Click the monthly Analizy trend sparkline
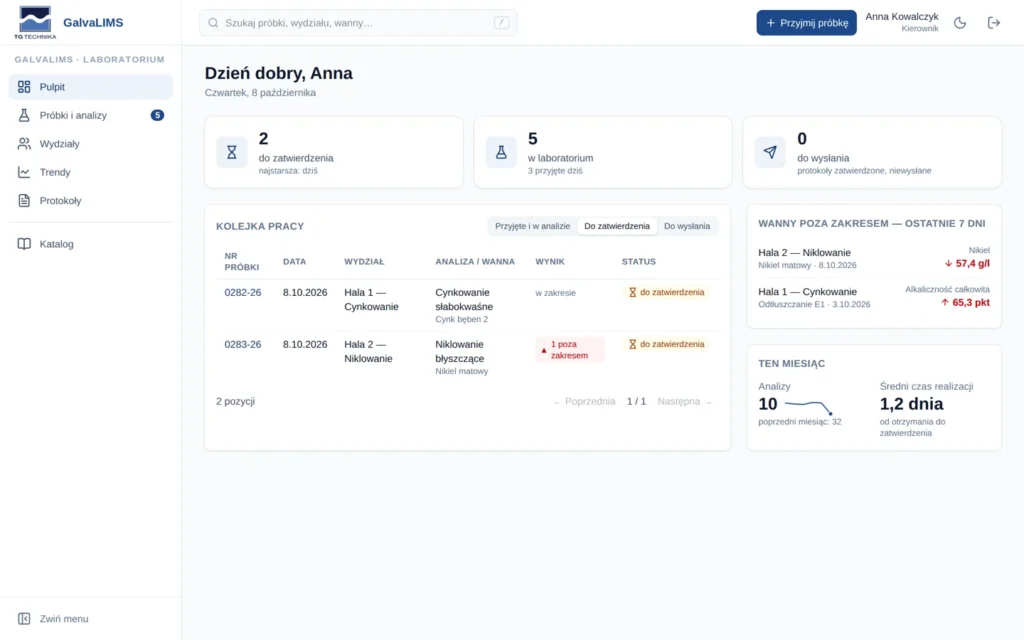Screen dimensions: 1024x640 808,406
